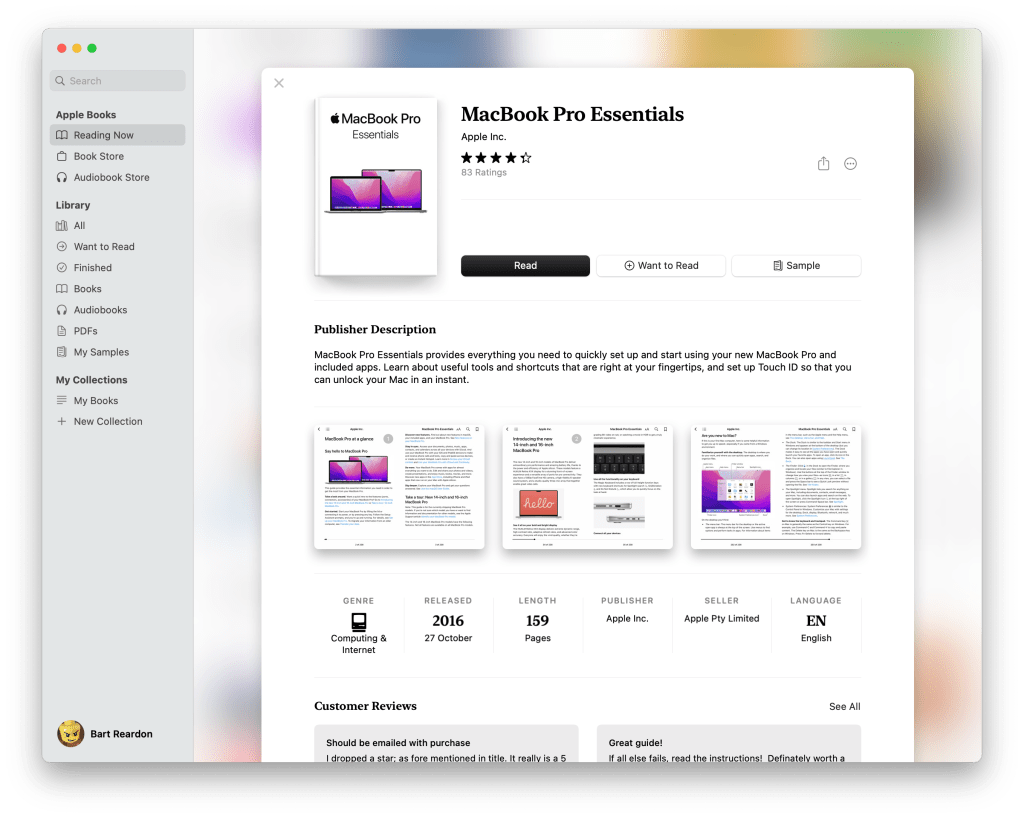Viewport: 1024px width, 818px height.
Task: Click Bart Reardon's account avatar
Action: 71,734
